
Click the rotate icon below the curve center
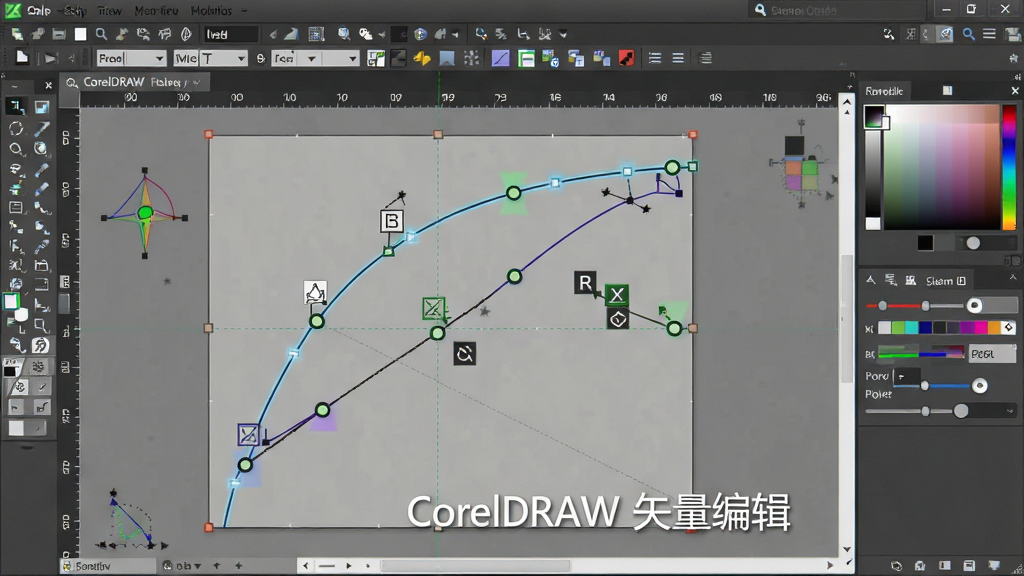pyautogui.click(x=464, y=354)
